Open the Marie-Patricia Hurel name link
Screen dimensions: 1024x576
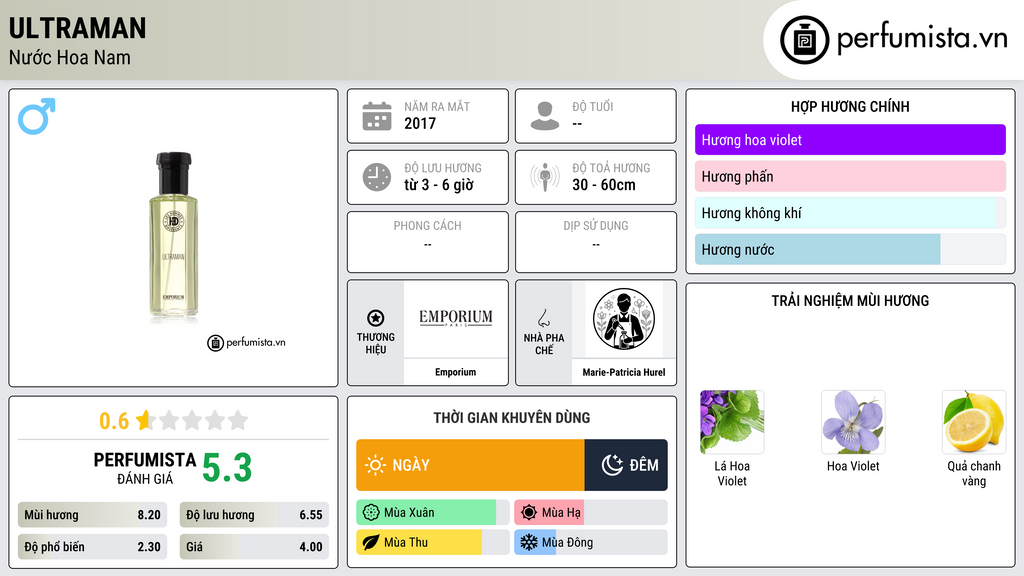point(624,372)
